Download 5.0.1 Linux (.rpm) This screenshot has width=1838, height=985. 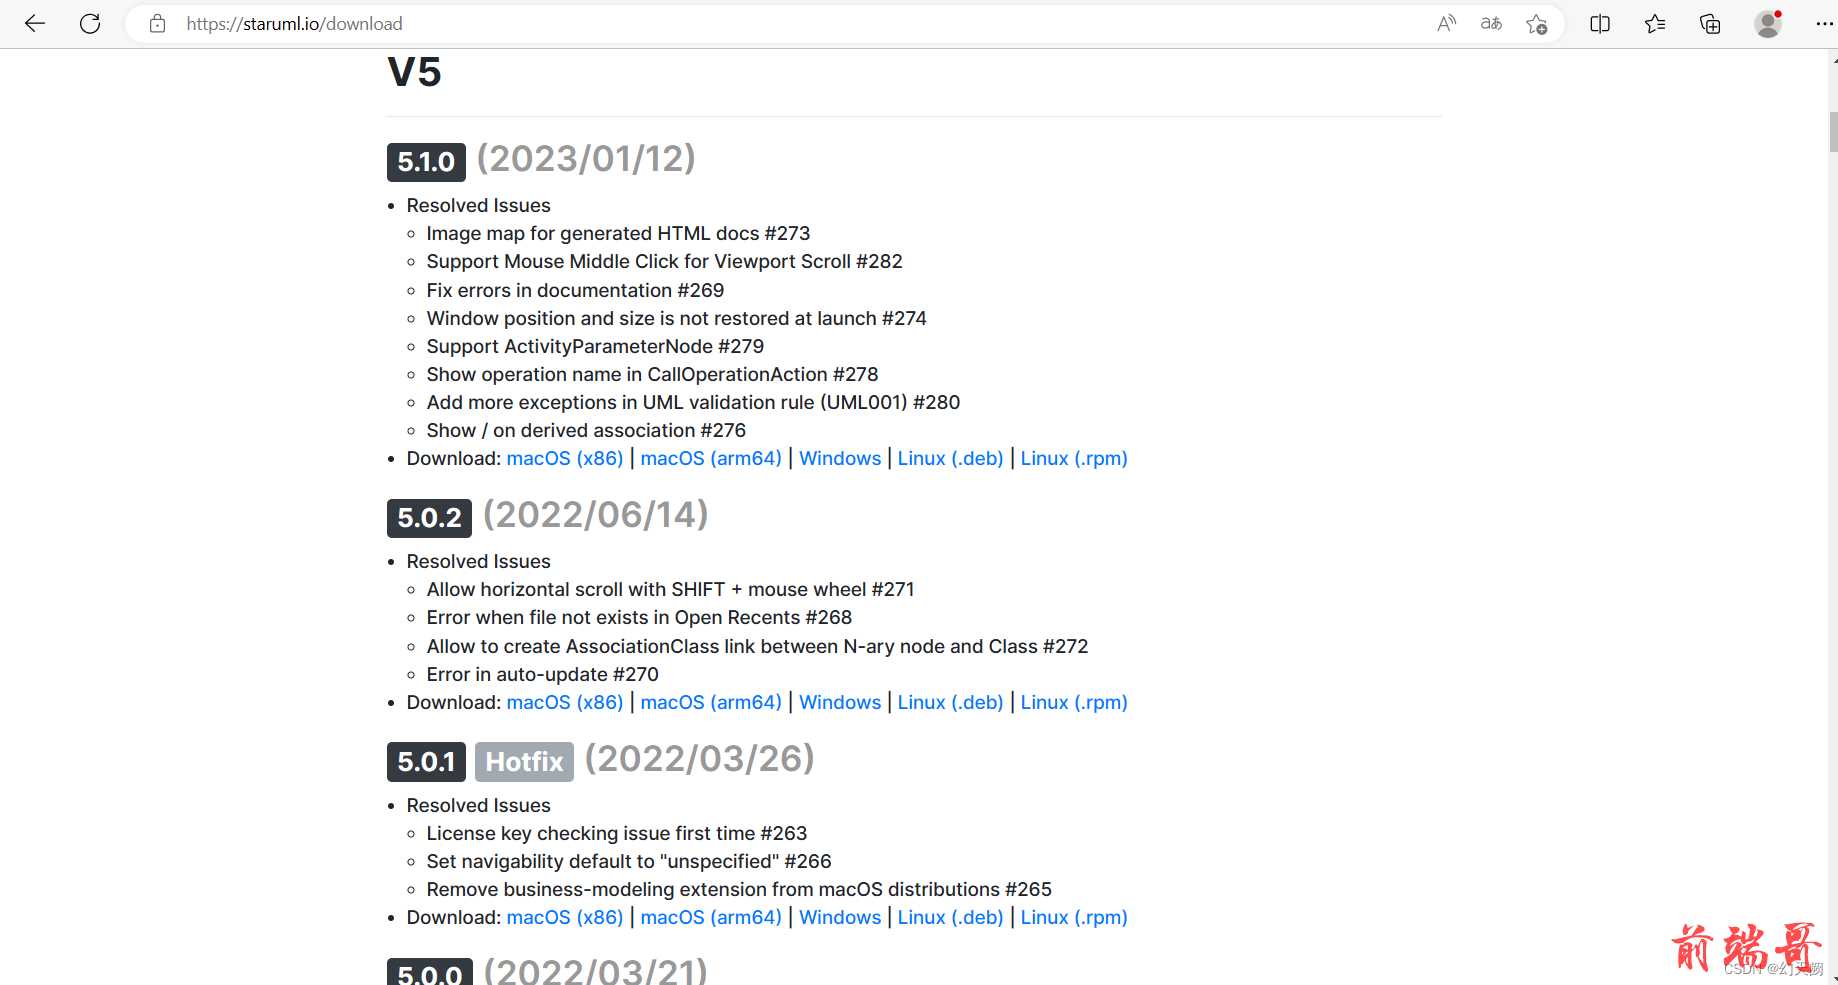[1074, 917]
